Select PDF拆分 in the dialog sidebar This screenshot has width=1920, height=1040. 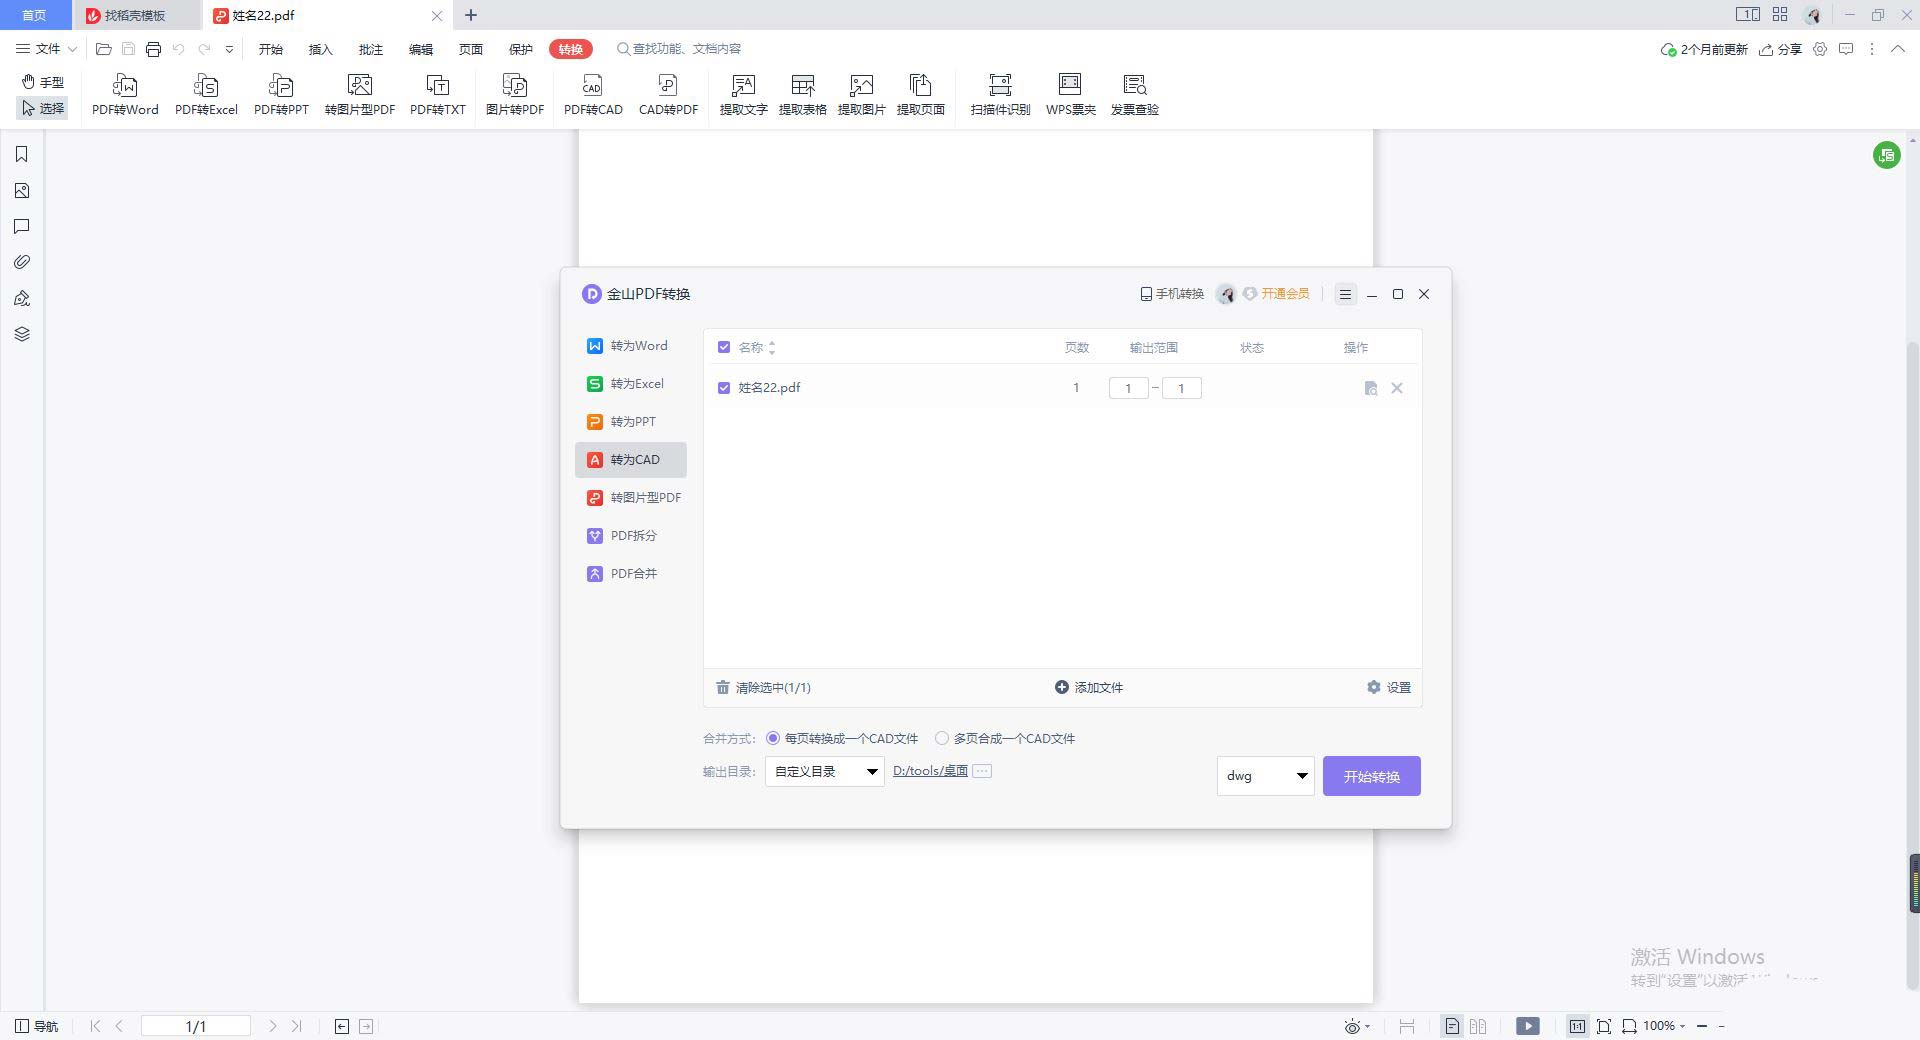point(630,536)
